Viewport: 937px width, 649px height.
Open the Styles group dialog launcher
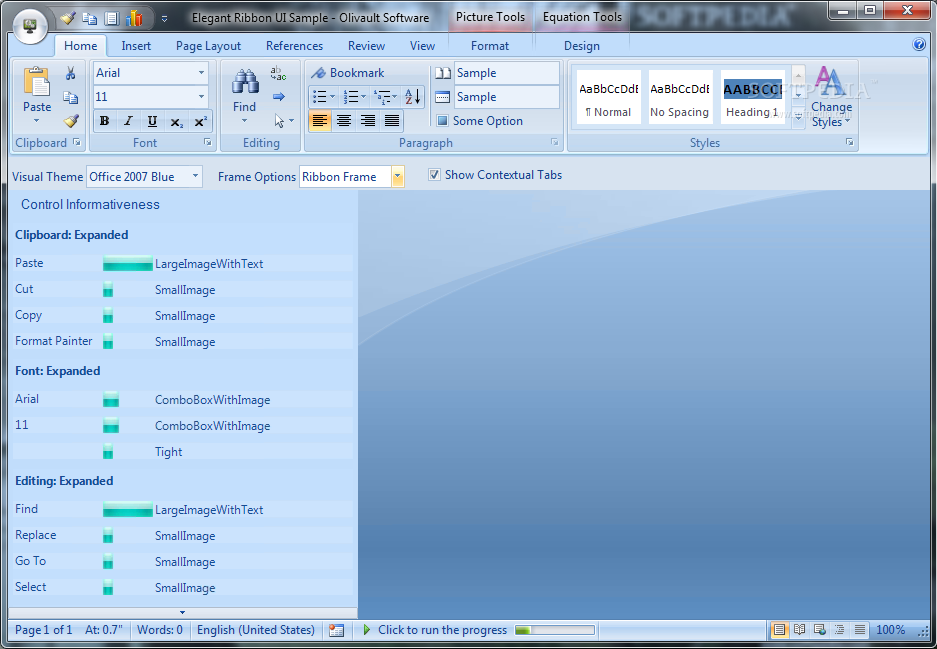tap(849, 142)
